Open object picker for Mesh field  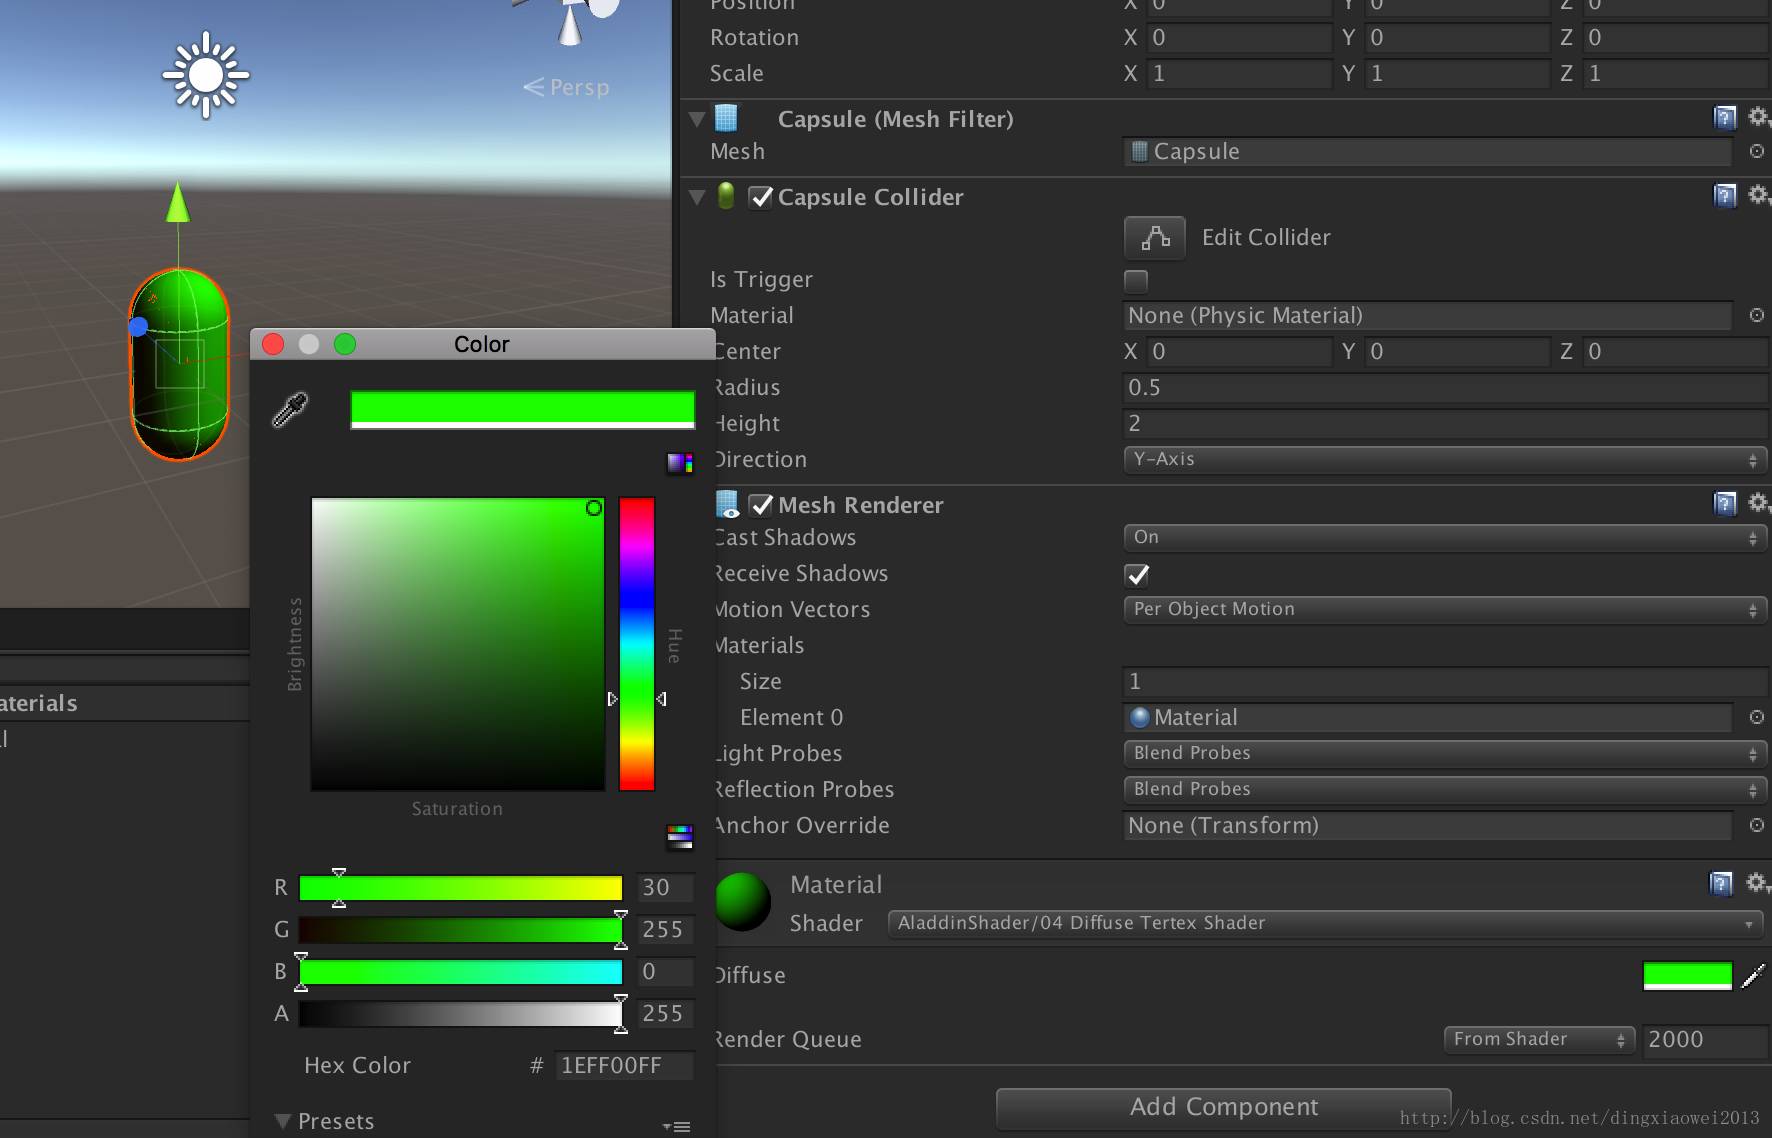[1756, 151]
